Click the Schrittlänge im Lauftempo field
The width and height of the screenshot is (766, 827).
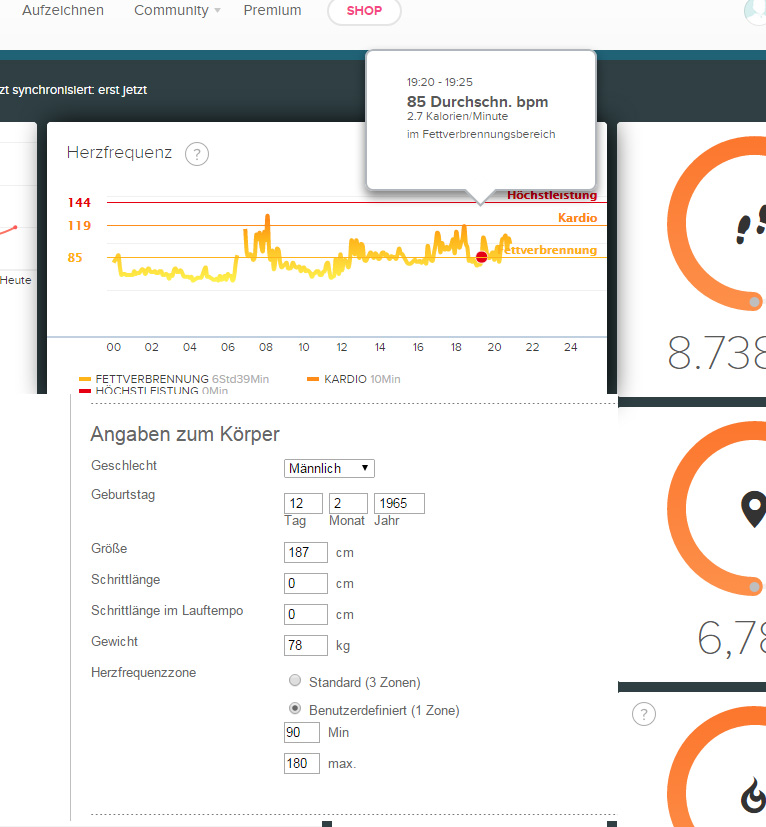click(306, 614)
